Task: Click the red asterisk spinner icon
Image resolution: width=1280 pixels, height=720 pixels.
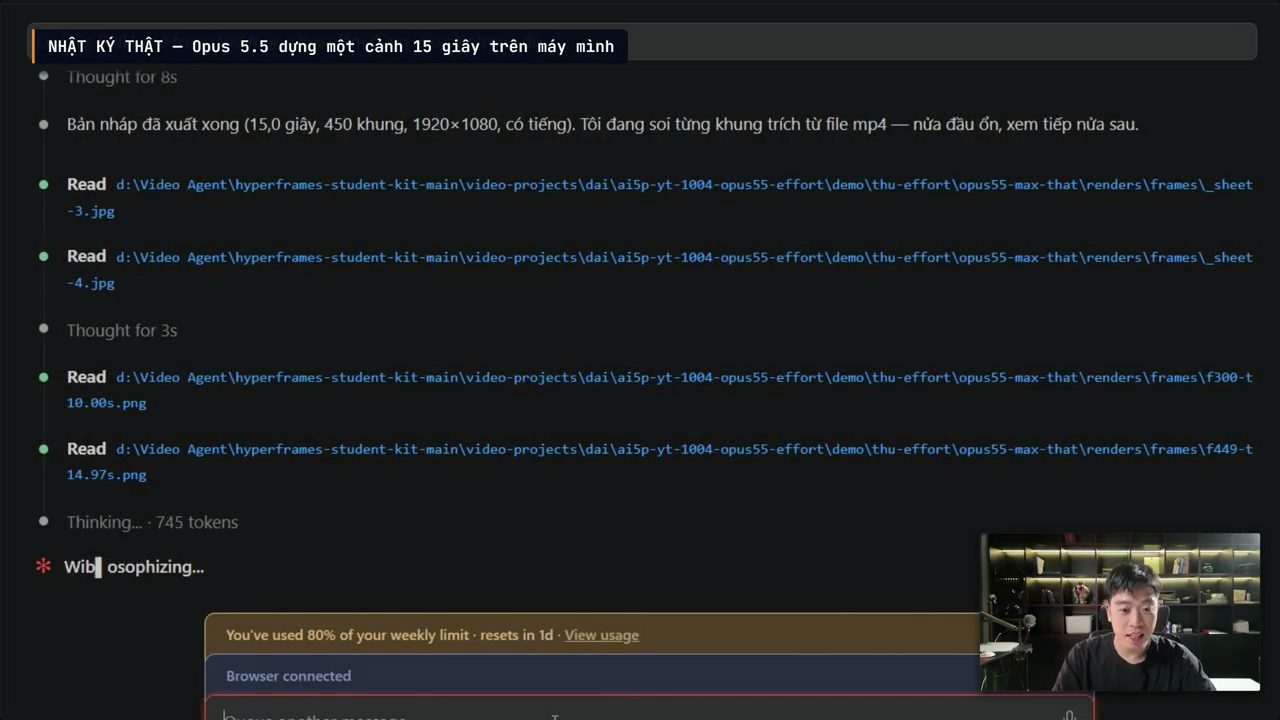Action: point(43,566)
